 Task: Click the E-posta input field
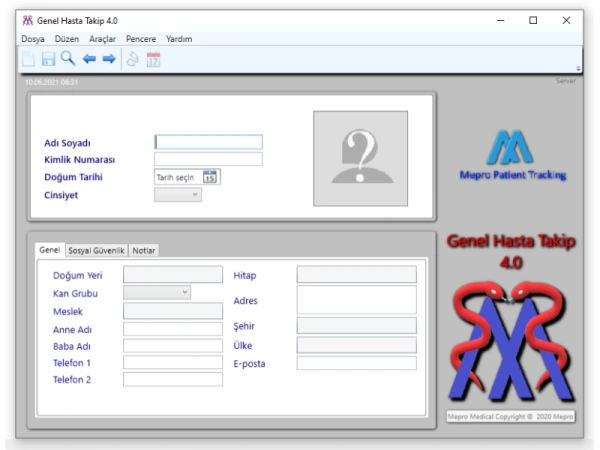coord(357,363)
